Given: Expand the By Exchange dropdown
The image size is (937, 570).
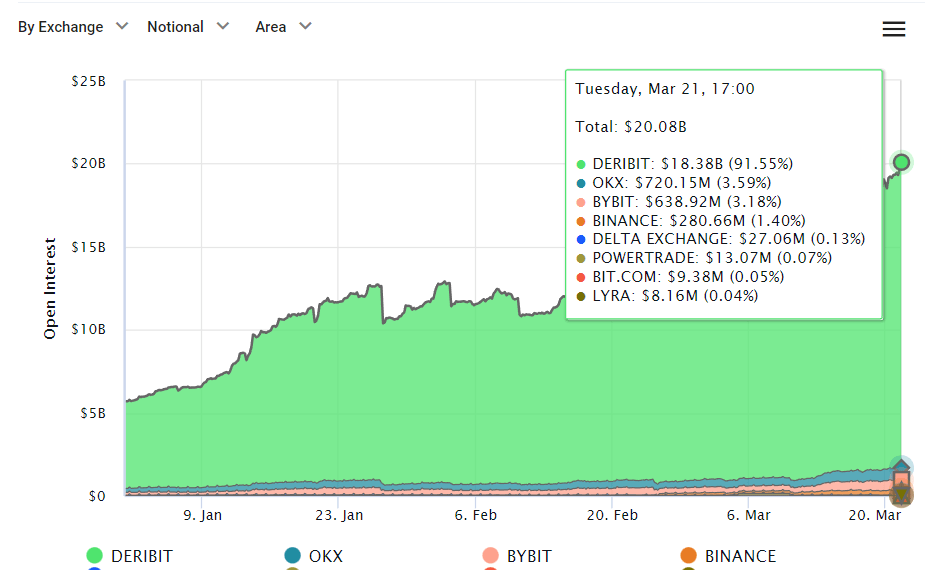Looking at the screenshot, I should coord(73,27).
